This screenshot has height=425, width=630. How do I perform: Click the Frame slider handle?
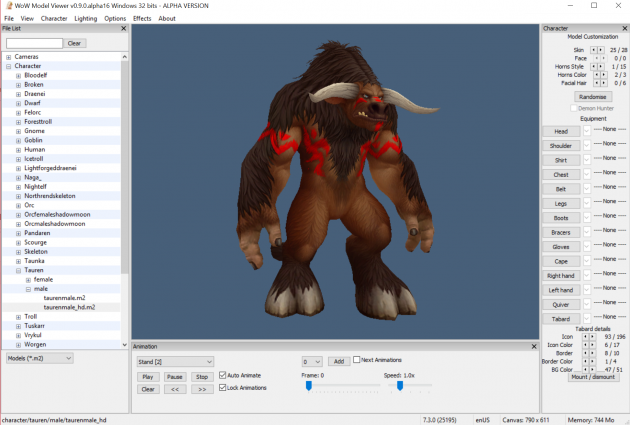tap(309, 386)
